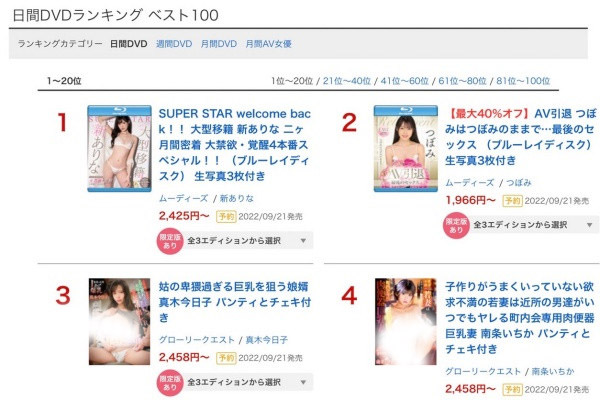Open the rank 2 cover thumbnail
Screen dimensions: 600x400
click(x=406, y=149)
